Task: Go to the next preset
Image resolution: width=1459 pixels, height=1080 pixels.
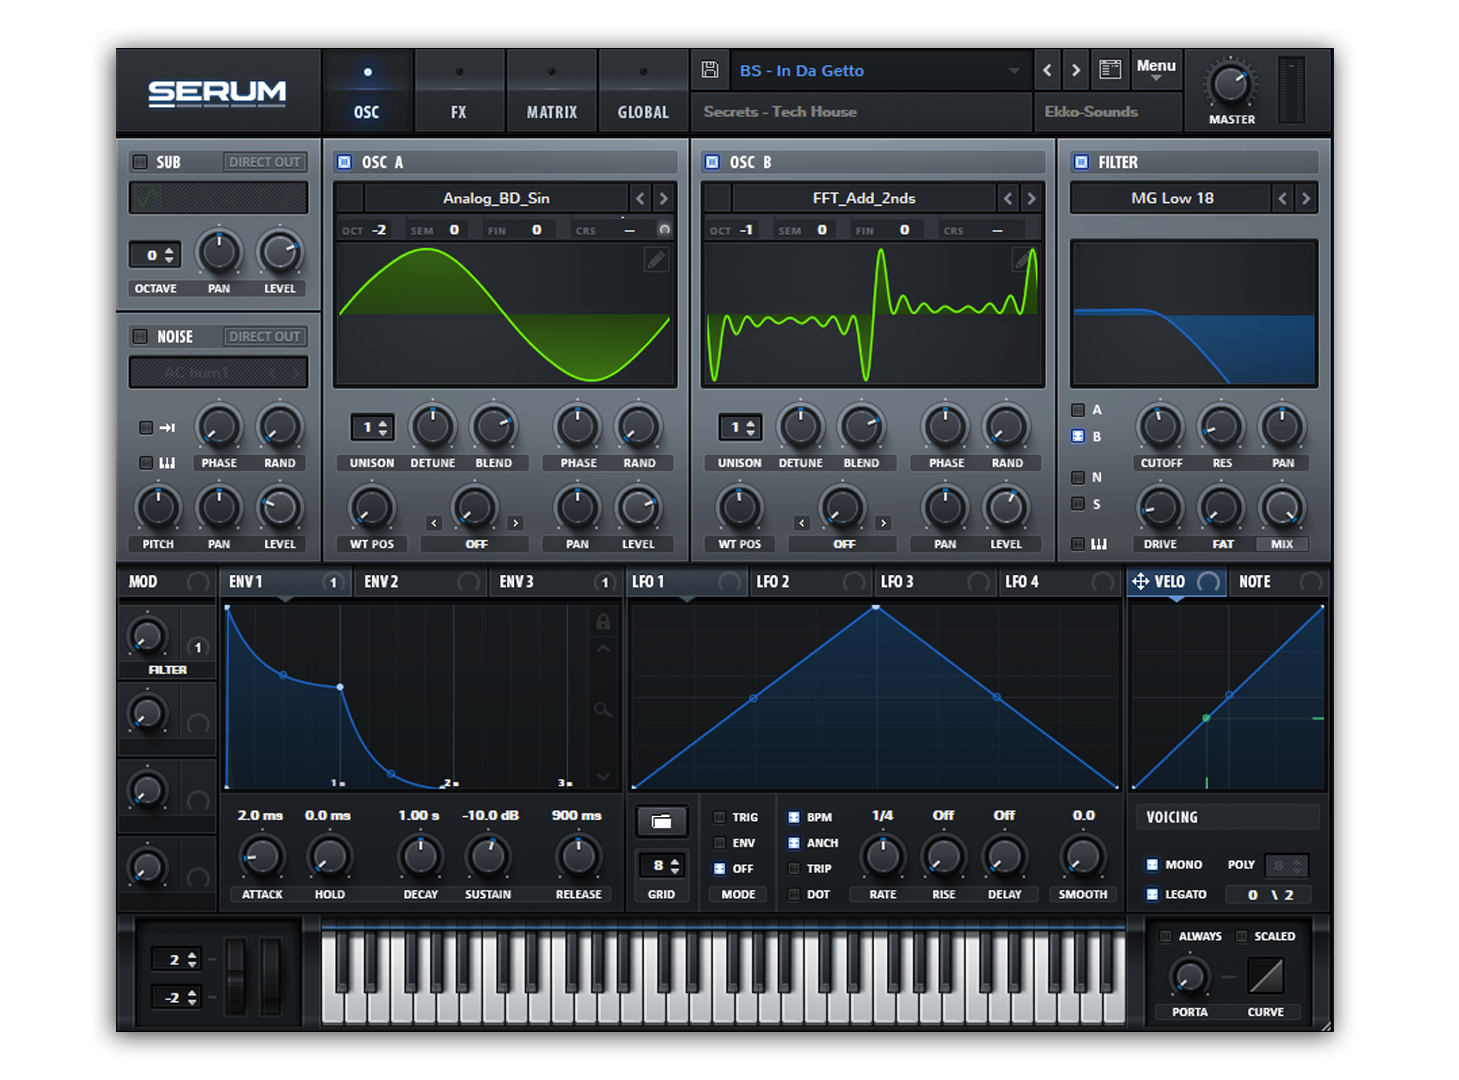Action: click(1076, 70)
